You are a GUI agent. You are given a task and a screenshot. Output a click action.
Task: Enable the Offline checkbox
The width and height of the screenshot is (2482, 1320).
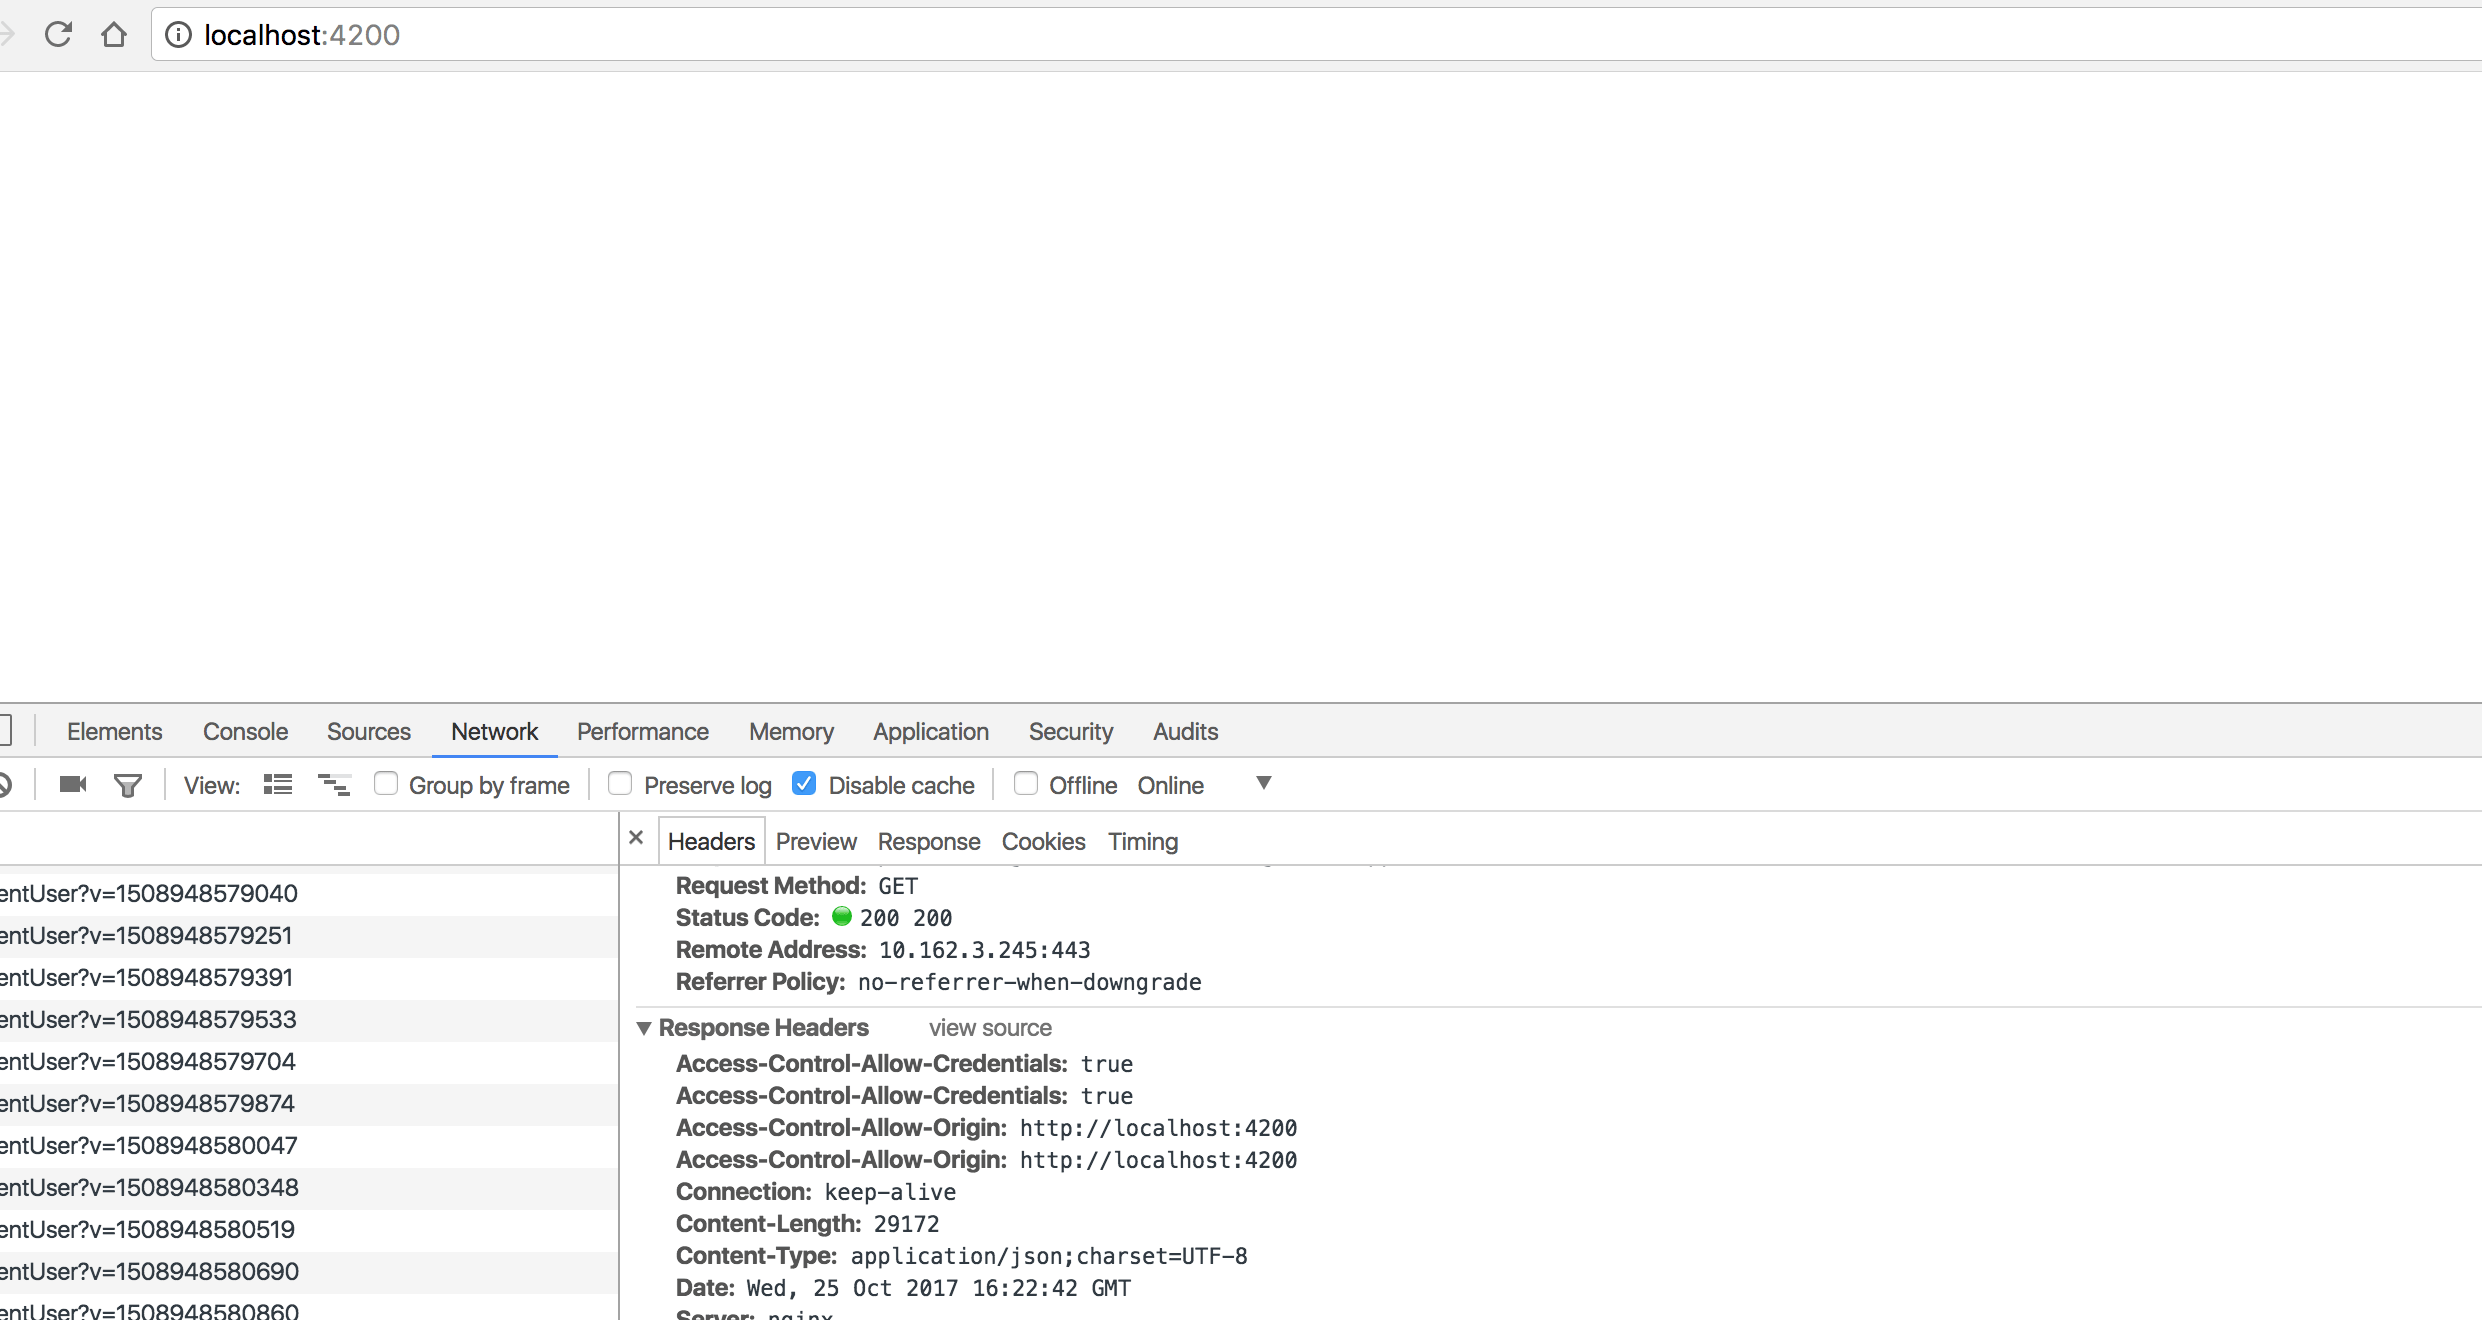(1026, 784)
